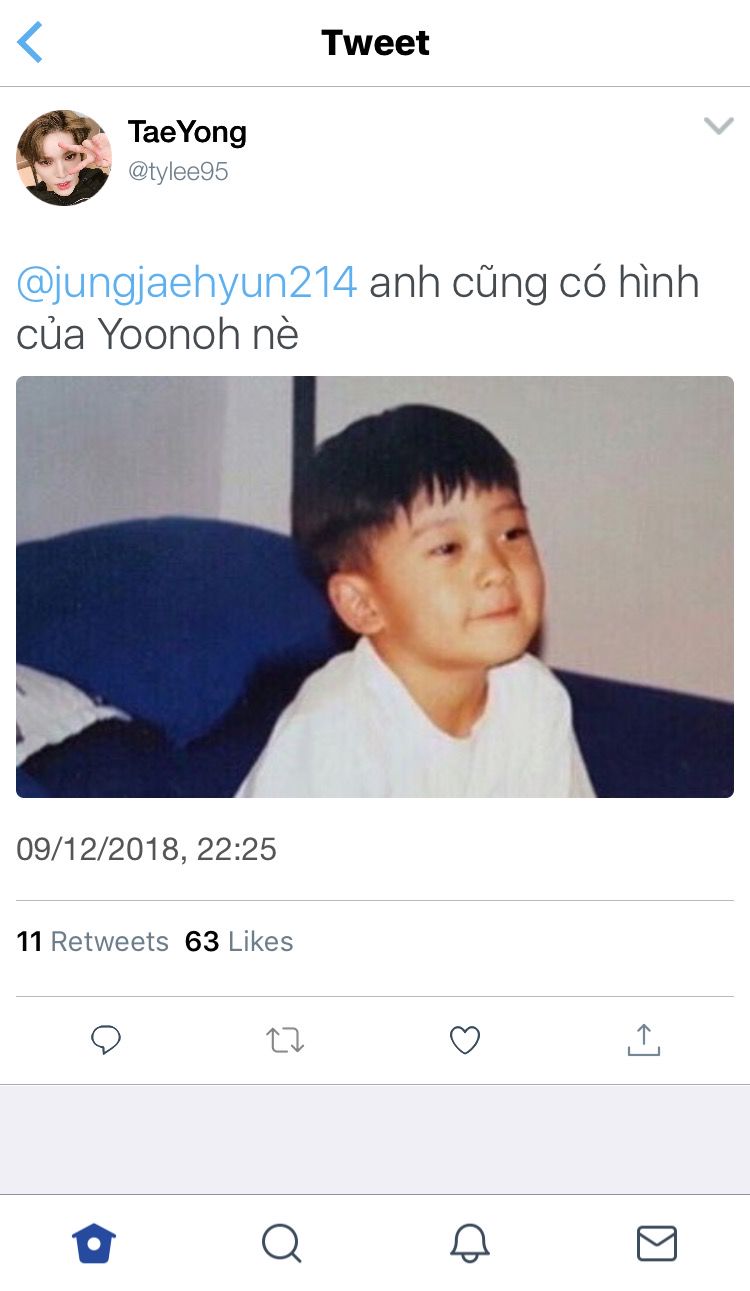The height and width of the screenshot is (1291, 750).
Task: Open the Search magnifier tab
Action: pyautogui.click(x=282, y=1244)
